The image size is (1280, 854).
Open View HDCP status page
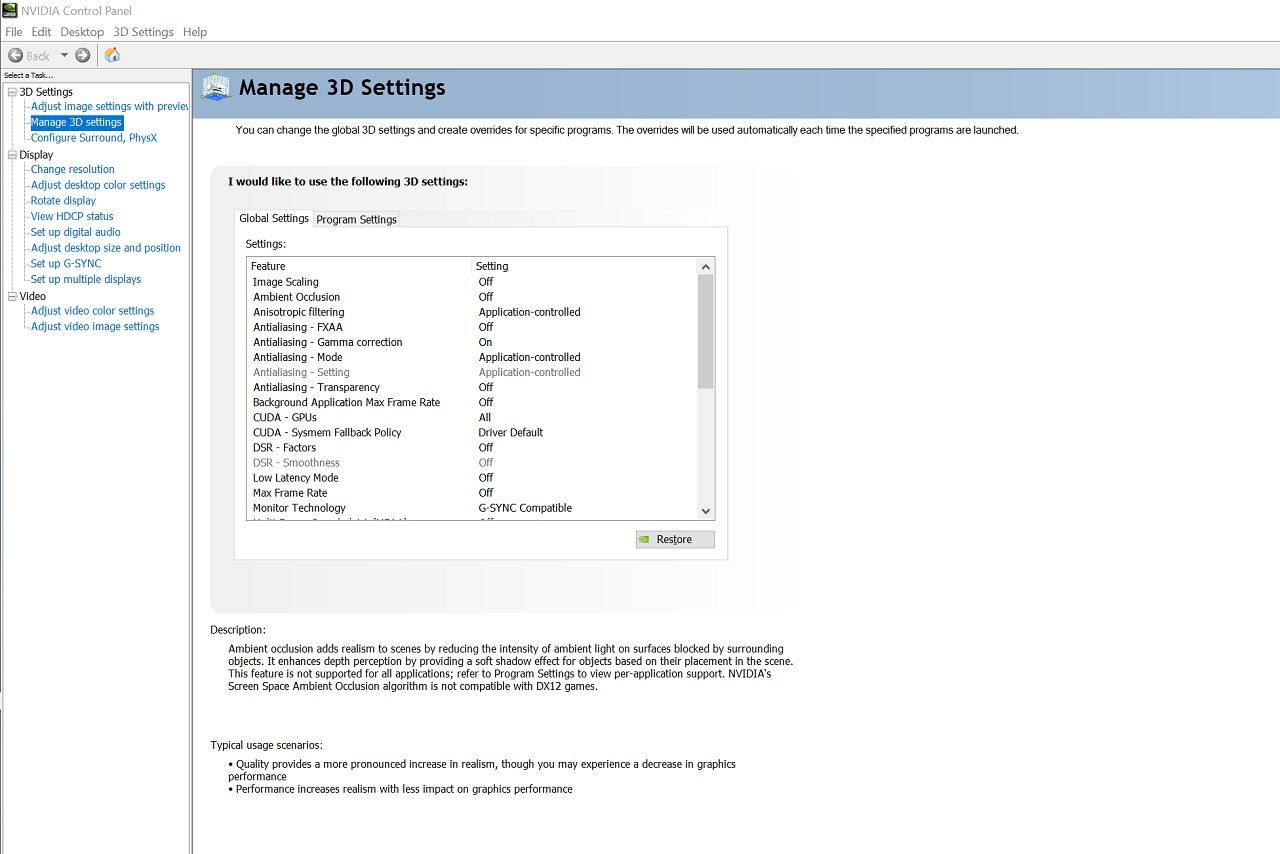click(72, 216)
